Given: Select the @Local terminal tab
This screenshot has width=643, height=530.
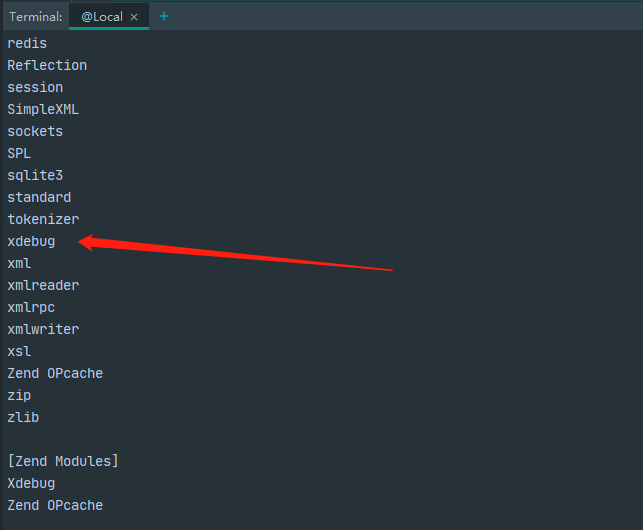Looking at the screenshot, I should pos(101,17).
